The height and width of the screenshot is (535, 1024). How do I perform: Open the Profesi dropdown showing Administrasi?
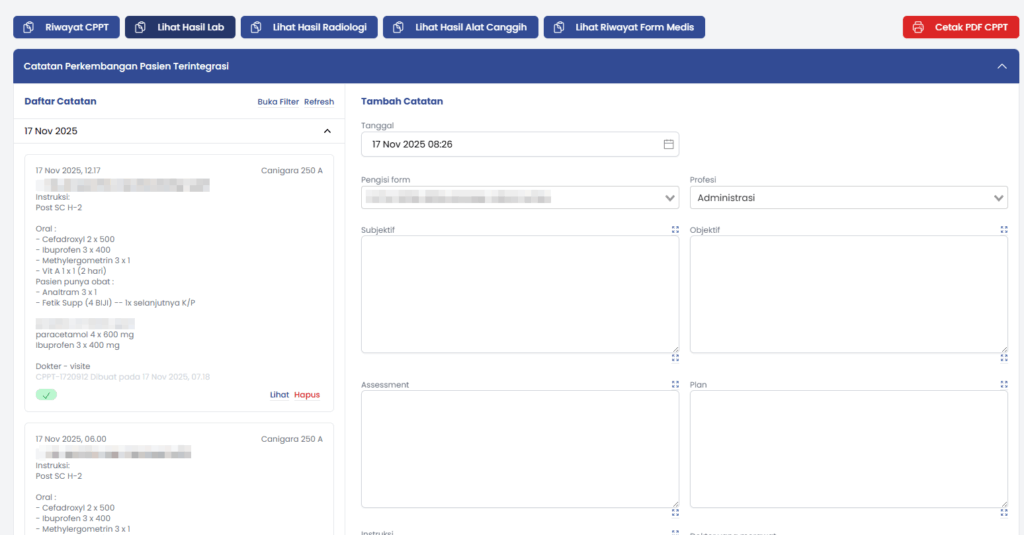(x=848, y=198)
